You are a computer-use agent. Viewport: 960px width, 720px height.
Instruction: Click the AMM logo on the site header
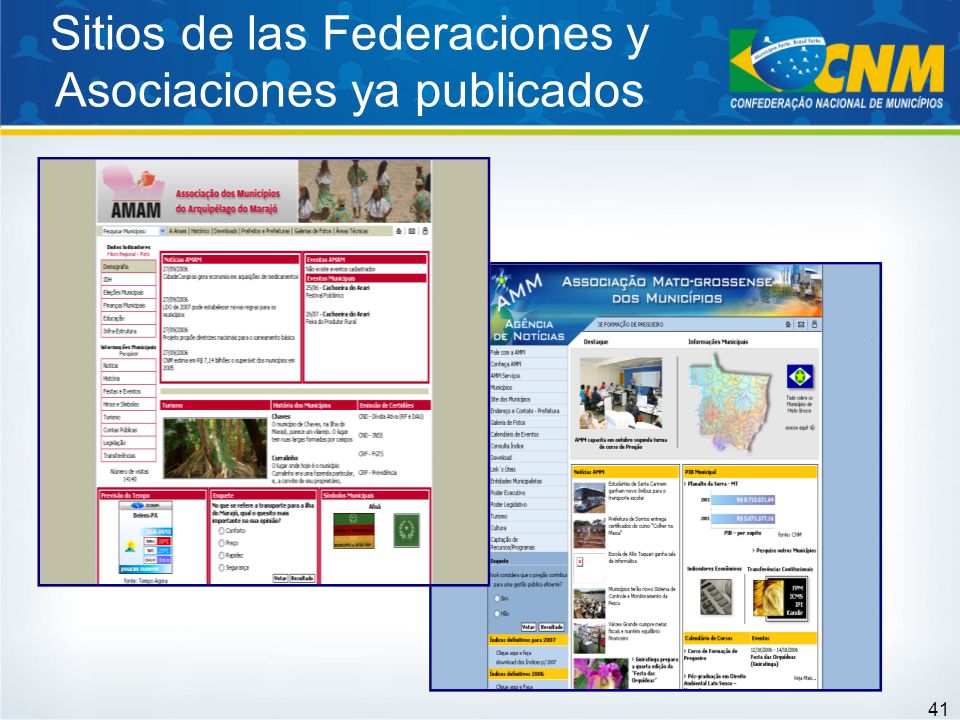click(x=519, y=290)
